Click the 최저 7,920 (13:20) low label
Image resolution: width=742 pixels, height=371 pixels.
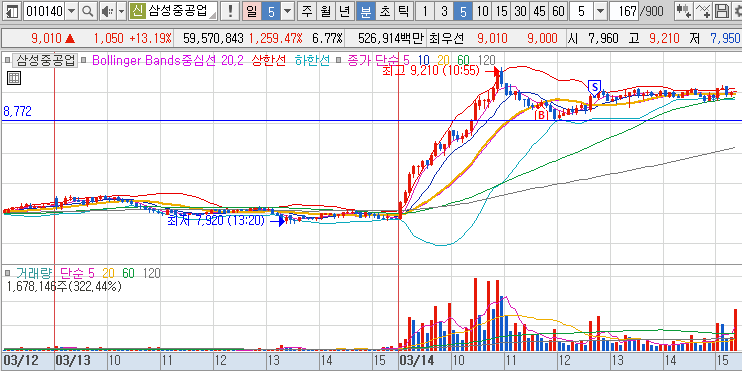[216, 221]
